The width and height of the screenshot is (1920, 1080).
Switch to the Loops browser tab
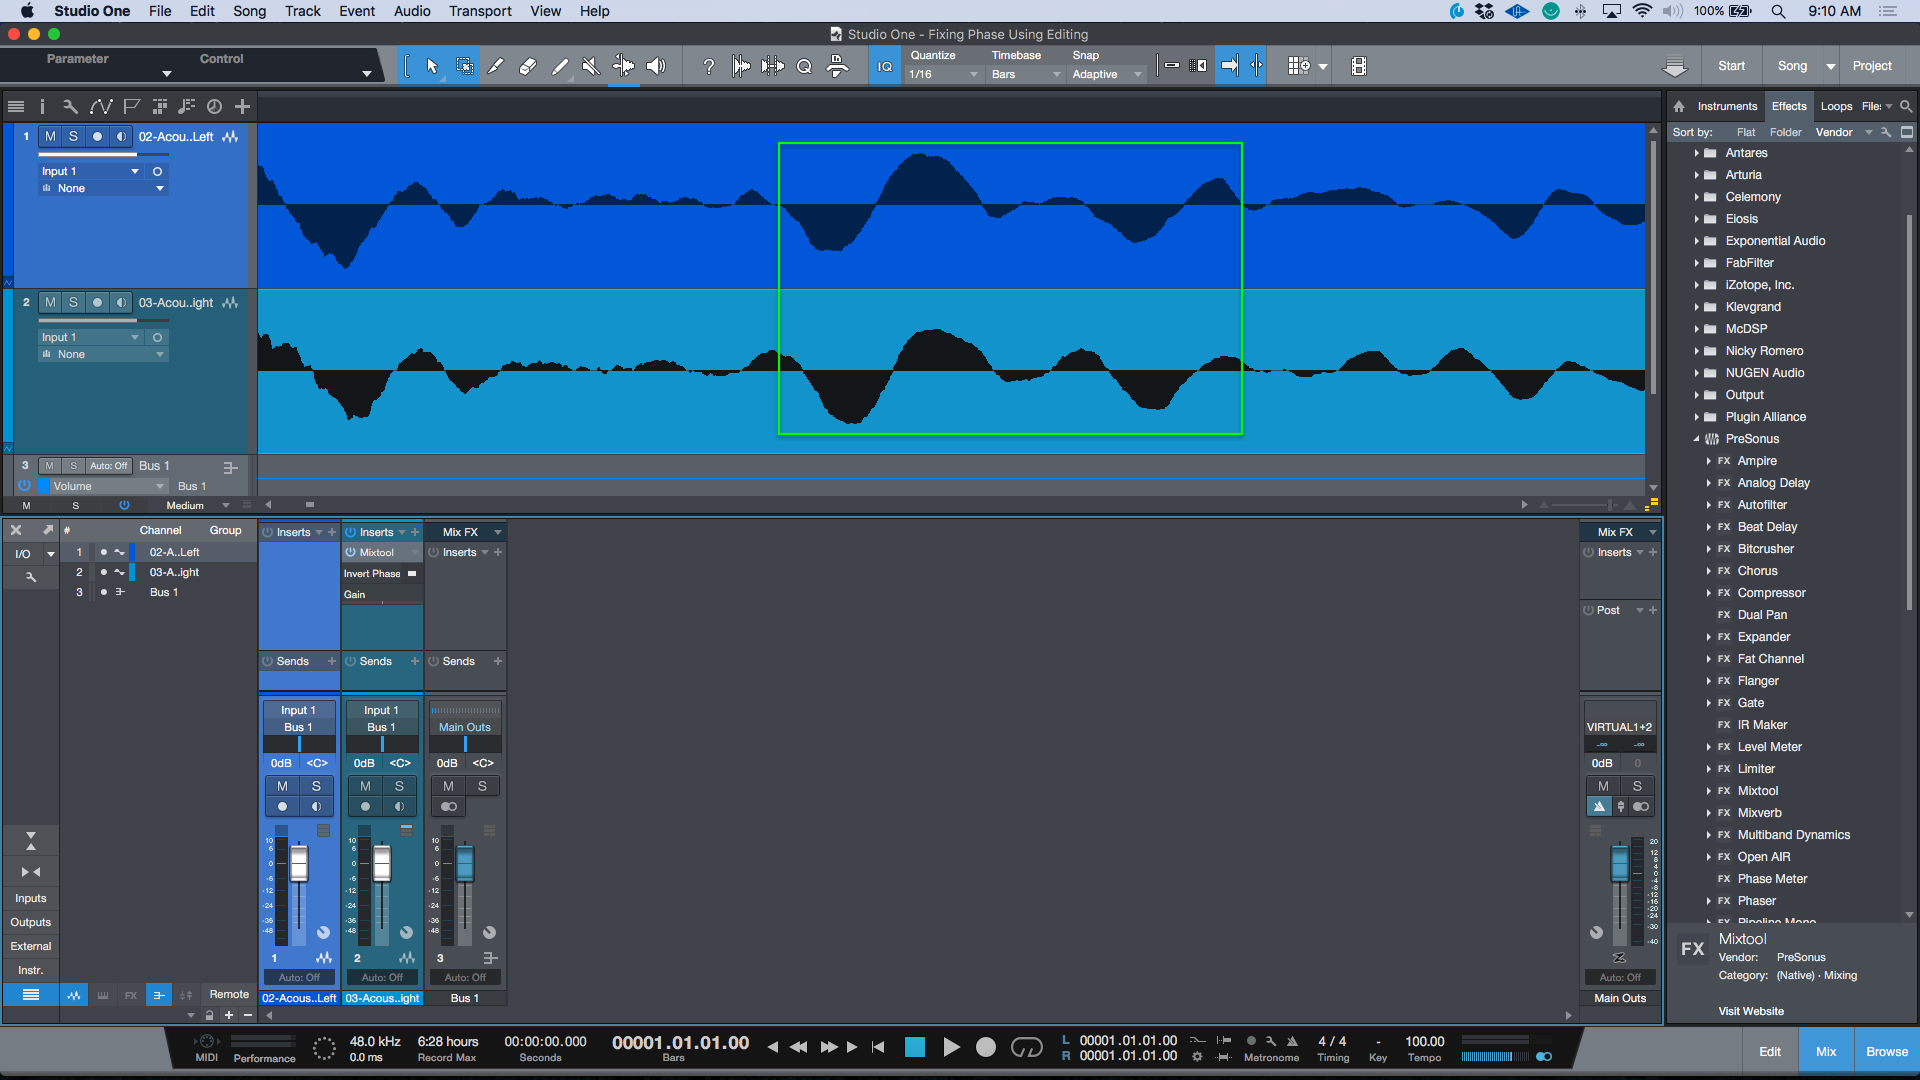[1836, 106]
